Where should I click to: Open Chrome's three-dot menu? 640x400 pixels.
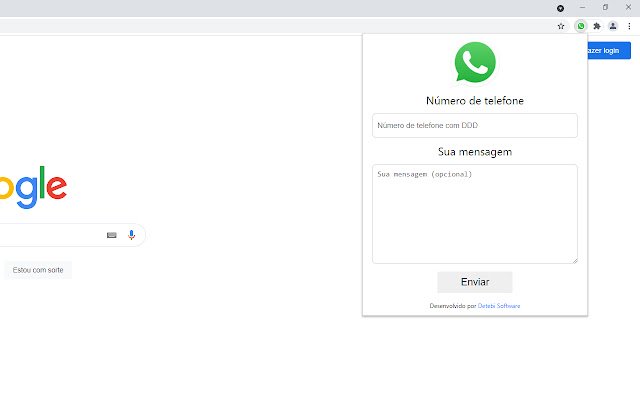tap(629, 26)
